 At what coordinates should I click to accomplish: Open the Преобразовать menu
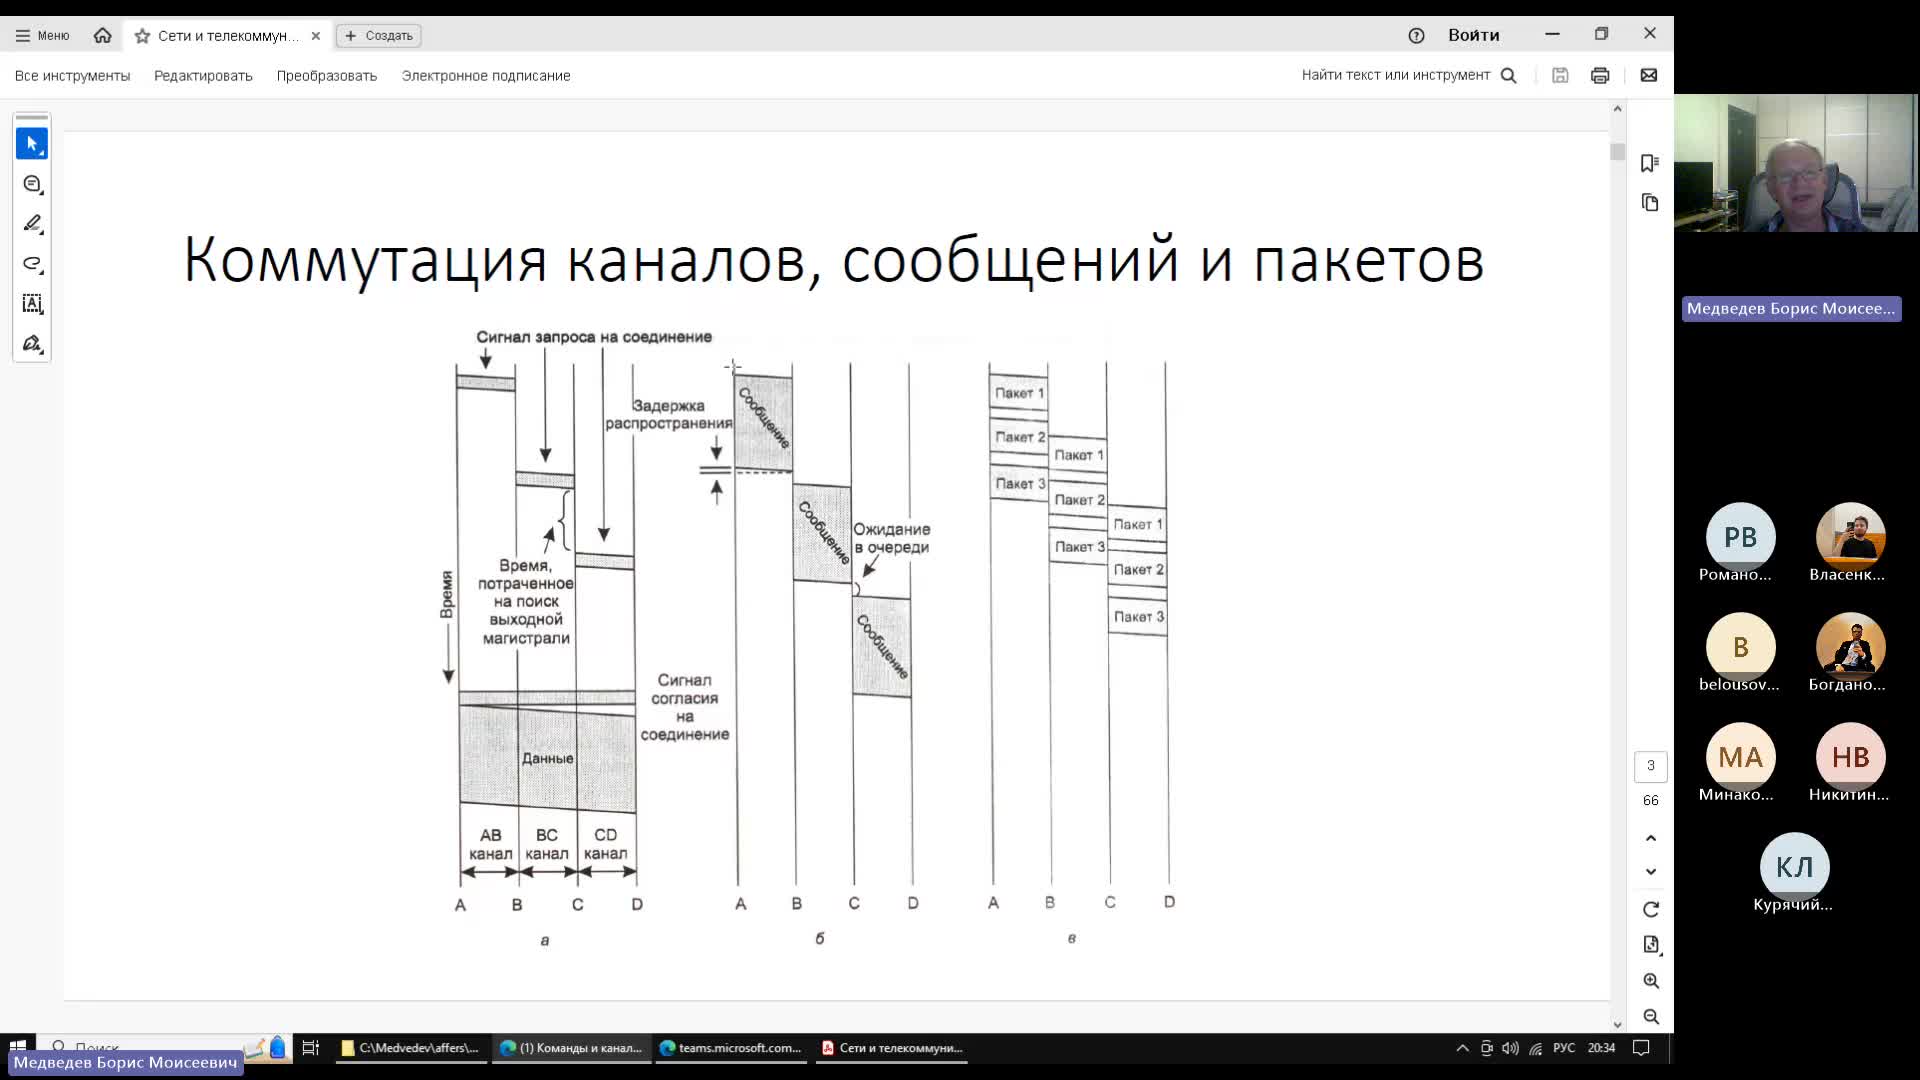[327, 75]
